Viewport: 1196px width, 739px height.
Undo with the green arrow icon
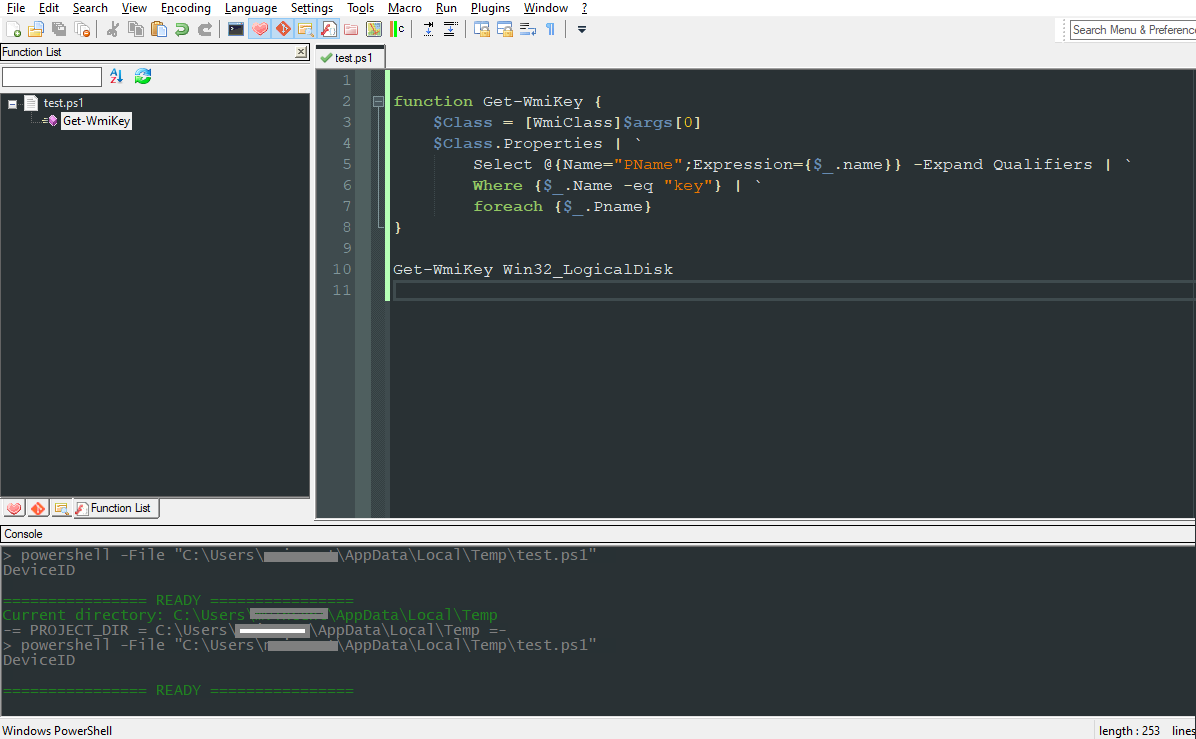tap(182, 30)
